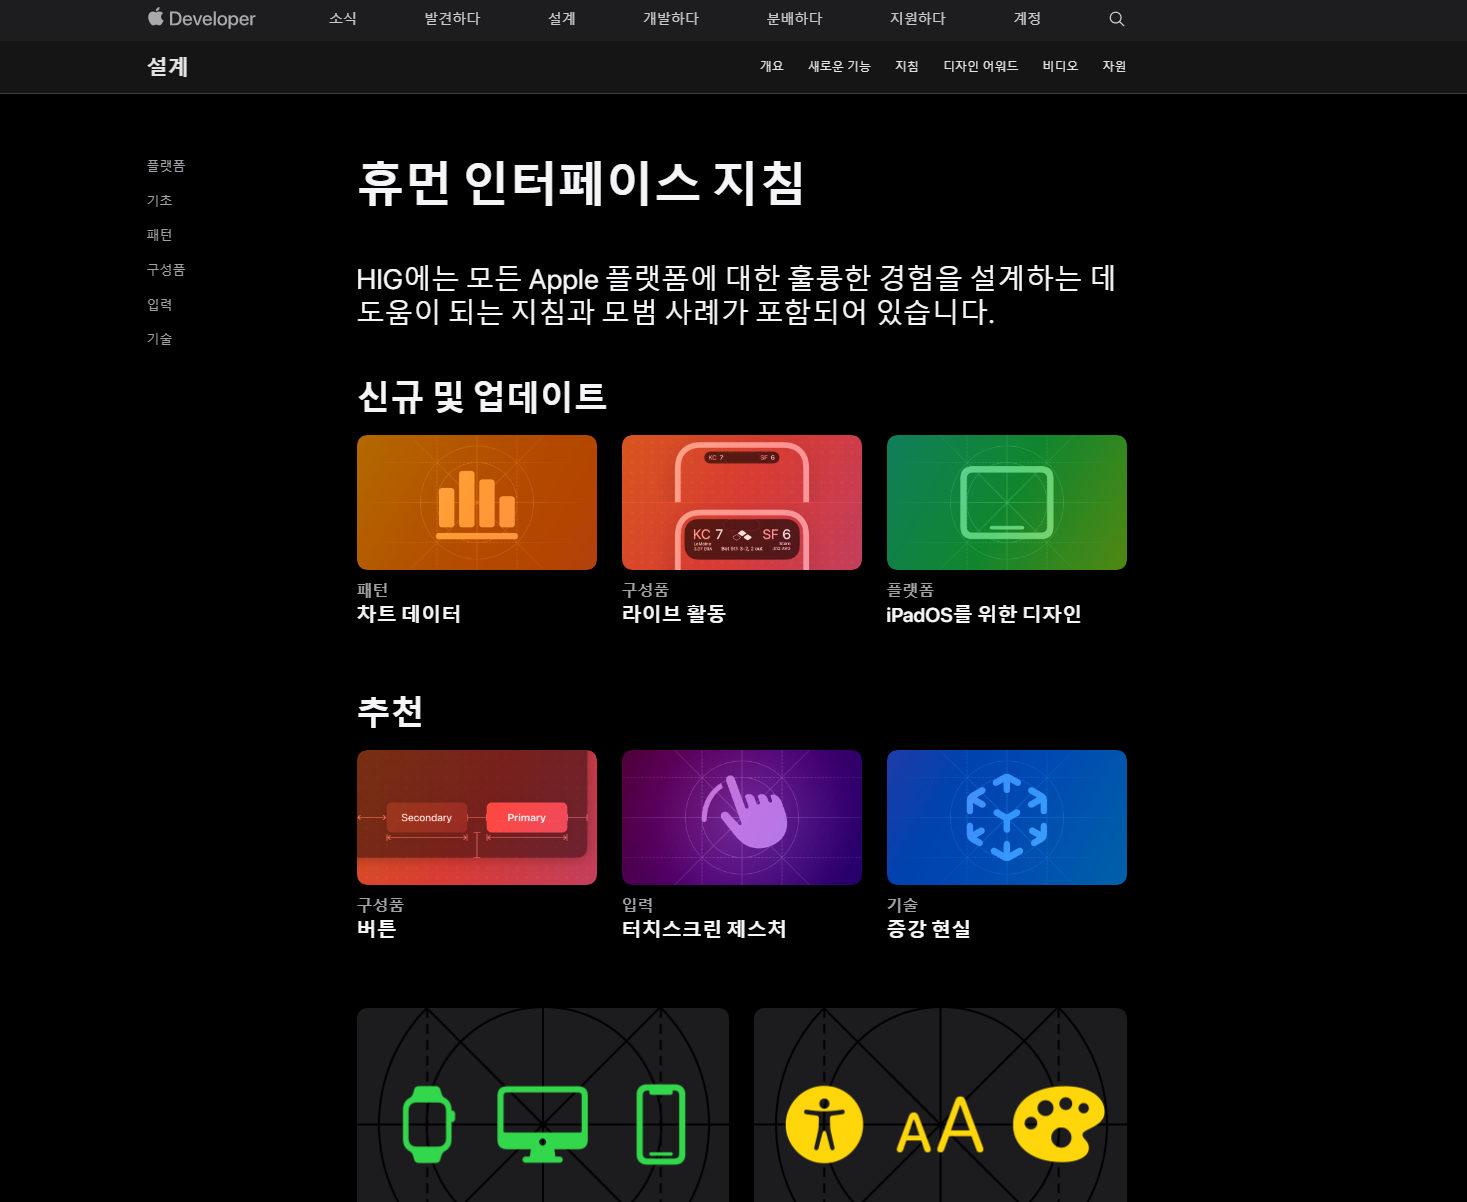Open the 개발하다 menu item
Screen dimensions: 1467x1202
671,19
